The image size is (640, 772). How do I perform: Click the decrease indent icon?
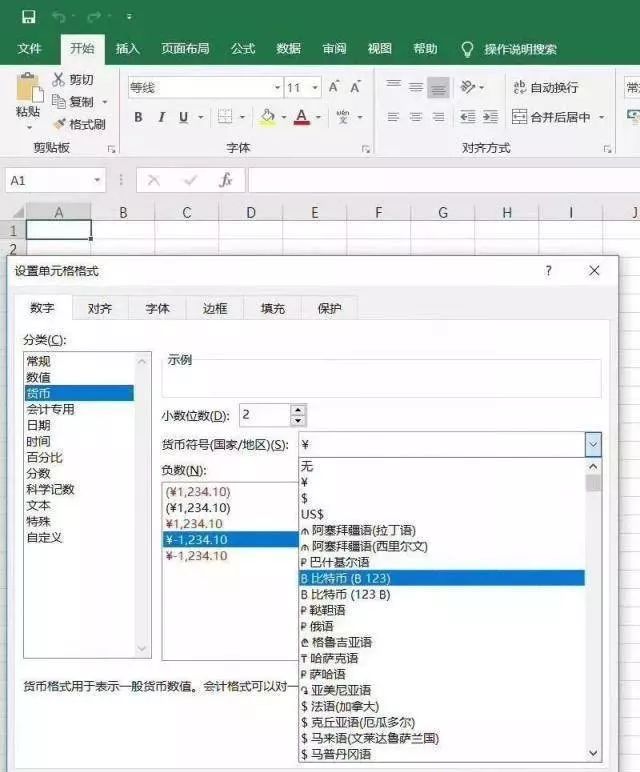tap(468, 117)
